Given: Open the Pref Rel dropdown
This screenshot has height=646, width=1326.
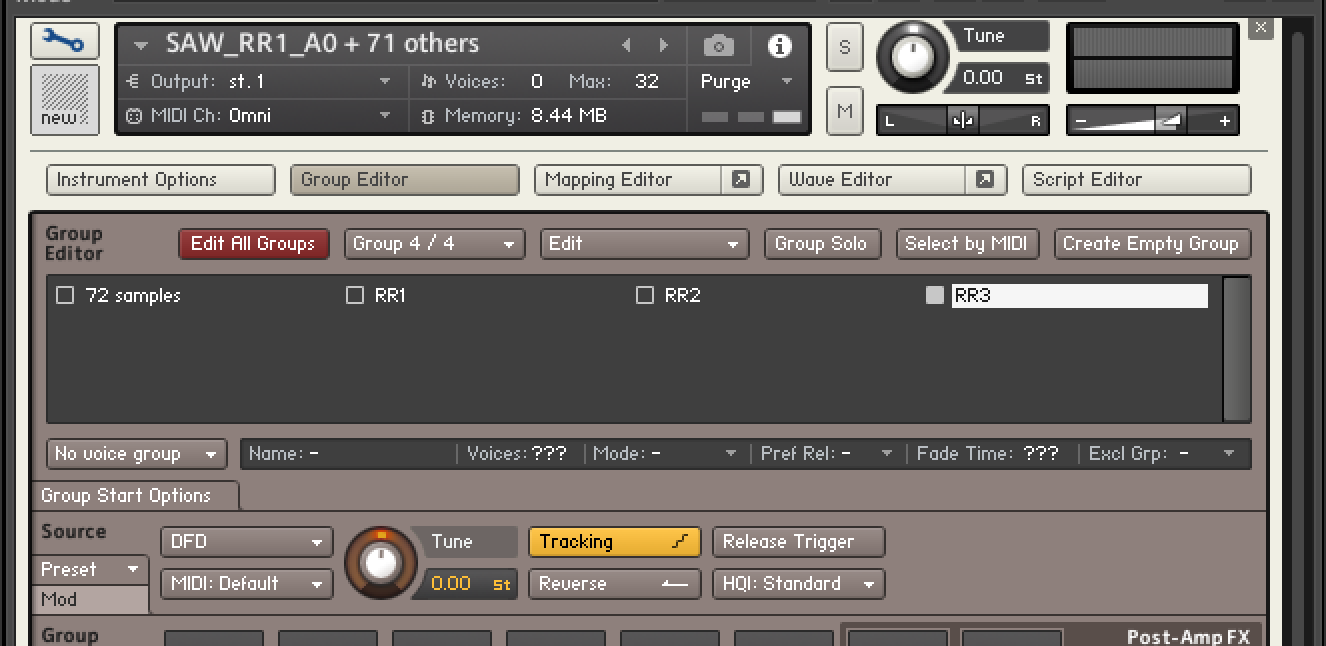Looking at the screenshot, I should [x=827, y=454].
